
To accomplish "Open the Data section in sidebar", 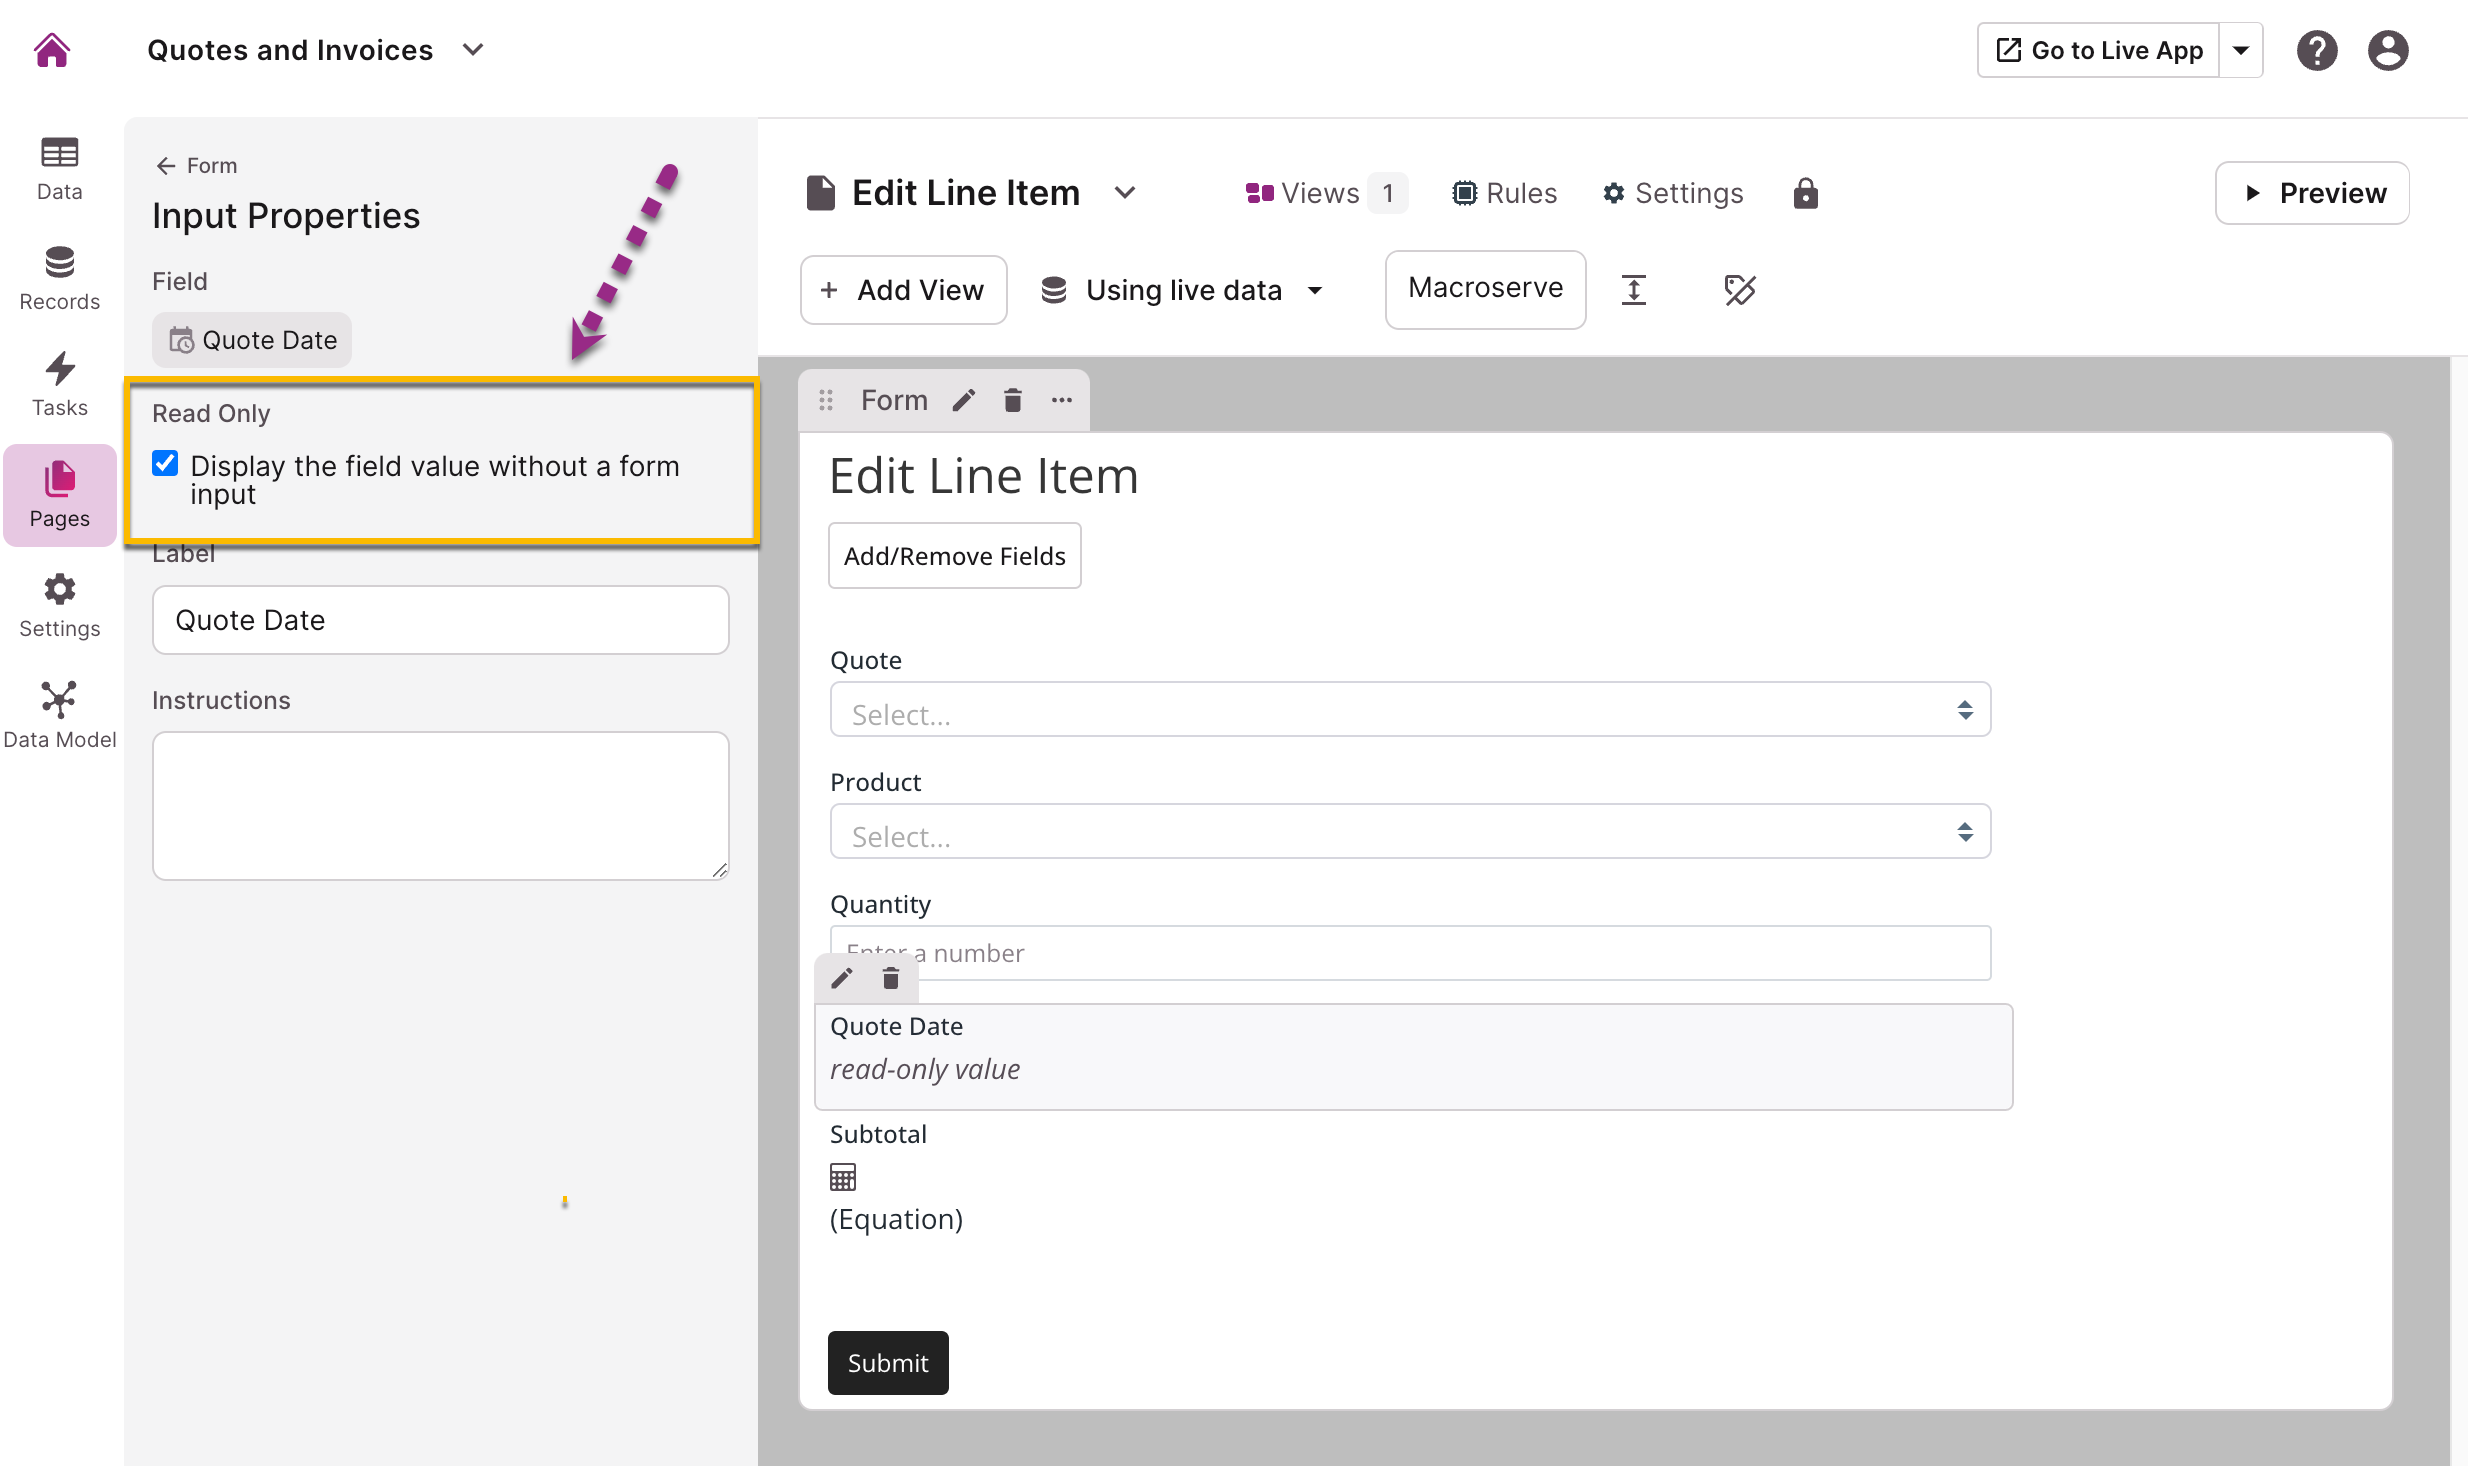I will (x=59, y=168).
